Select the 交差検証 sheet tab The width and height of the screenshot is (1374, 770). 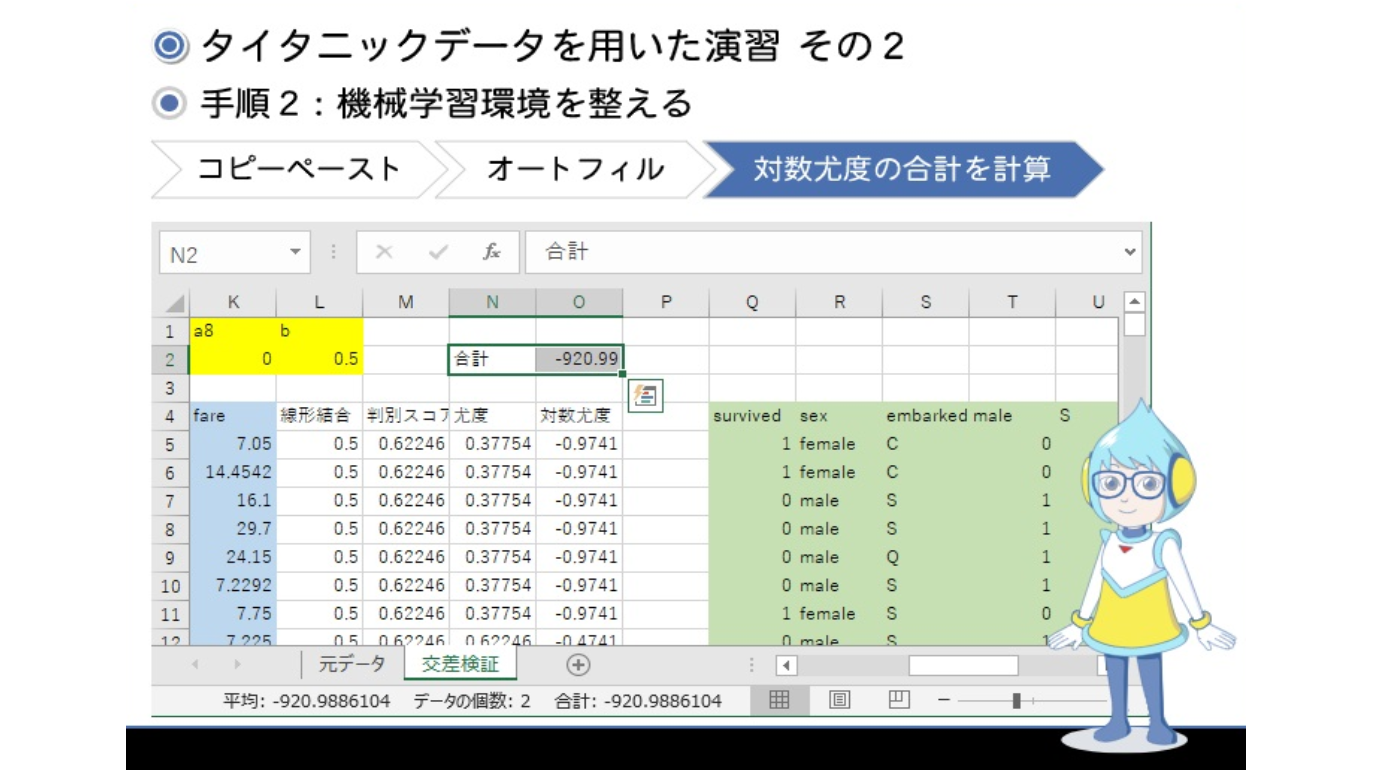point(461,662)
